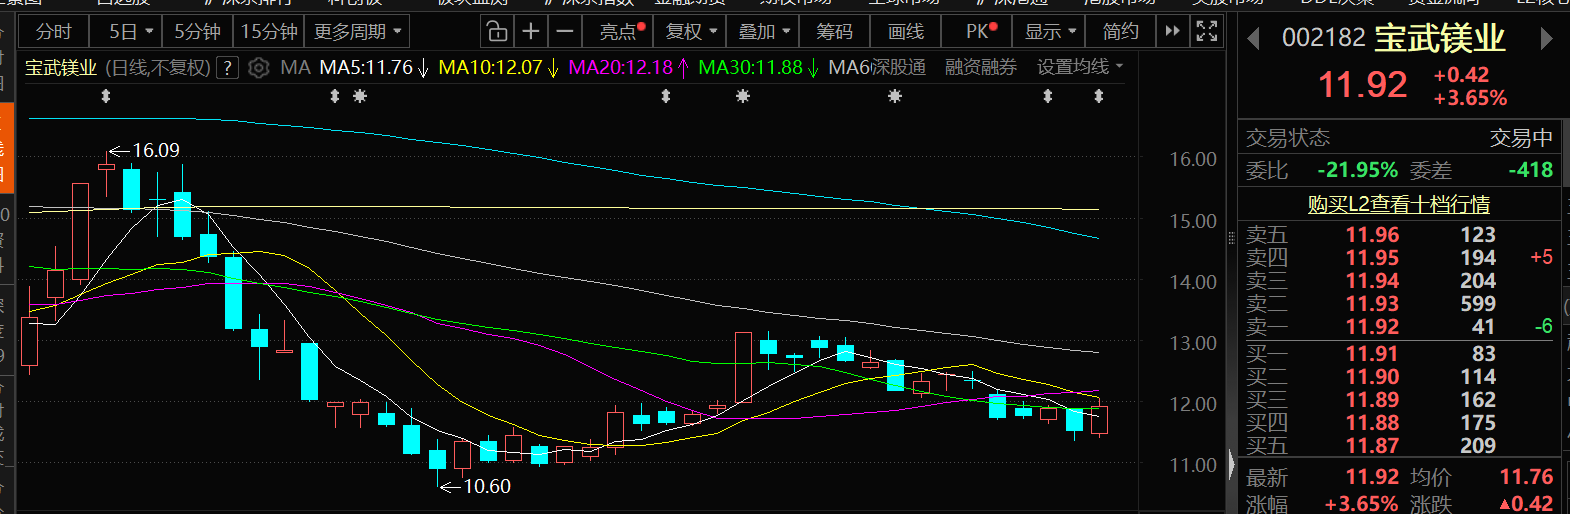Select the 卖三 11.94 order row

[x=1399, y=281]
